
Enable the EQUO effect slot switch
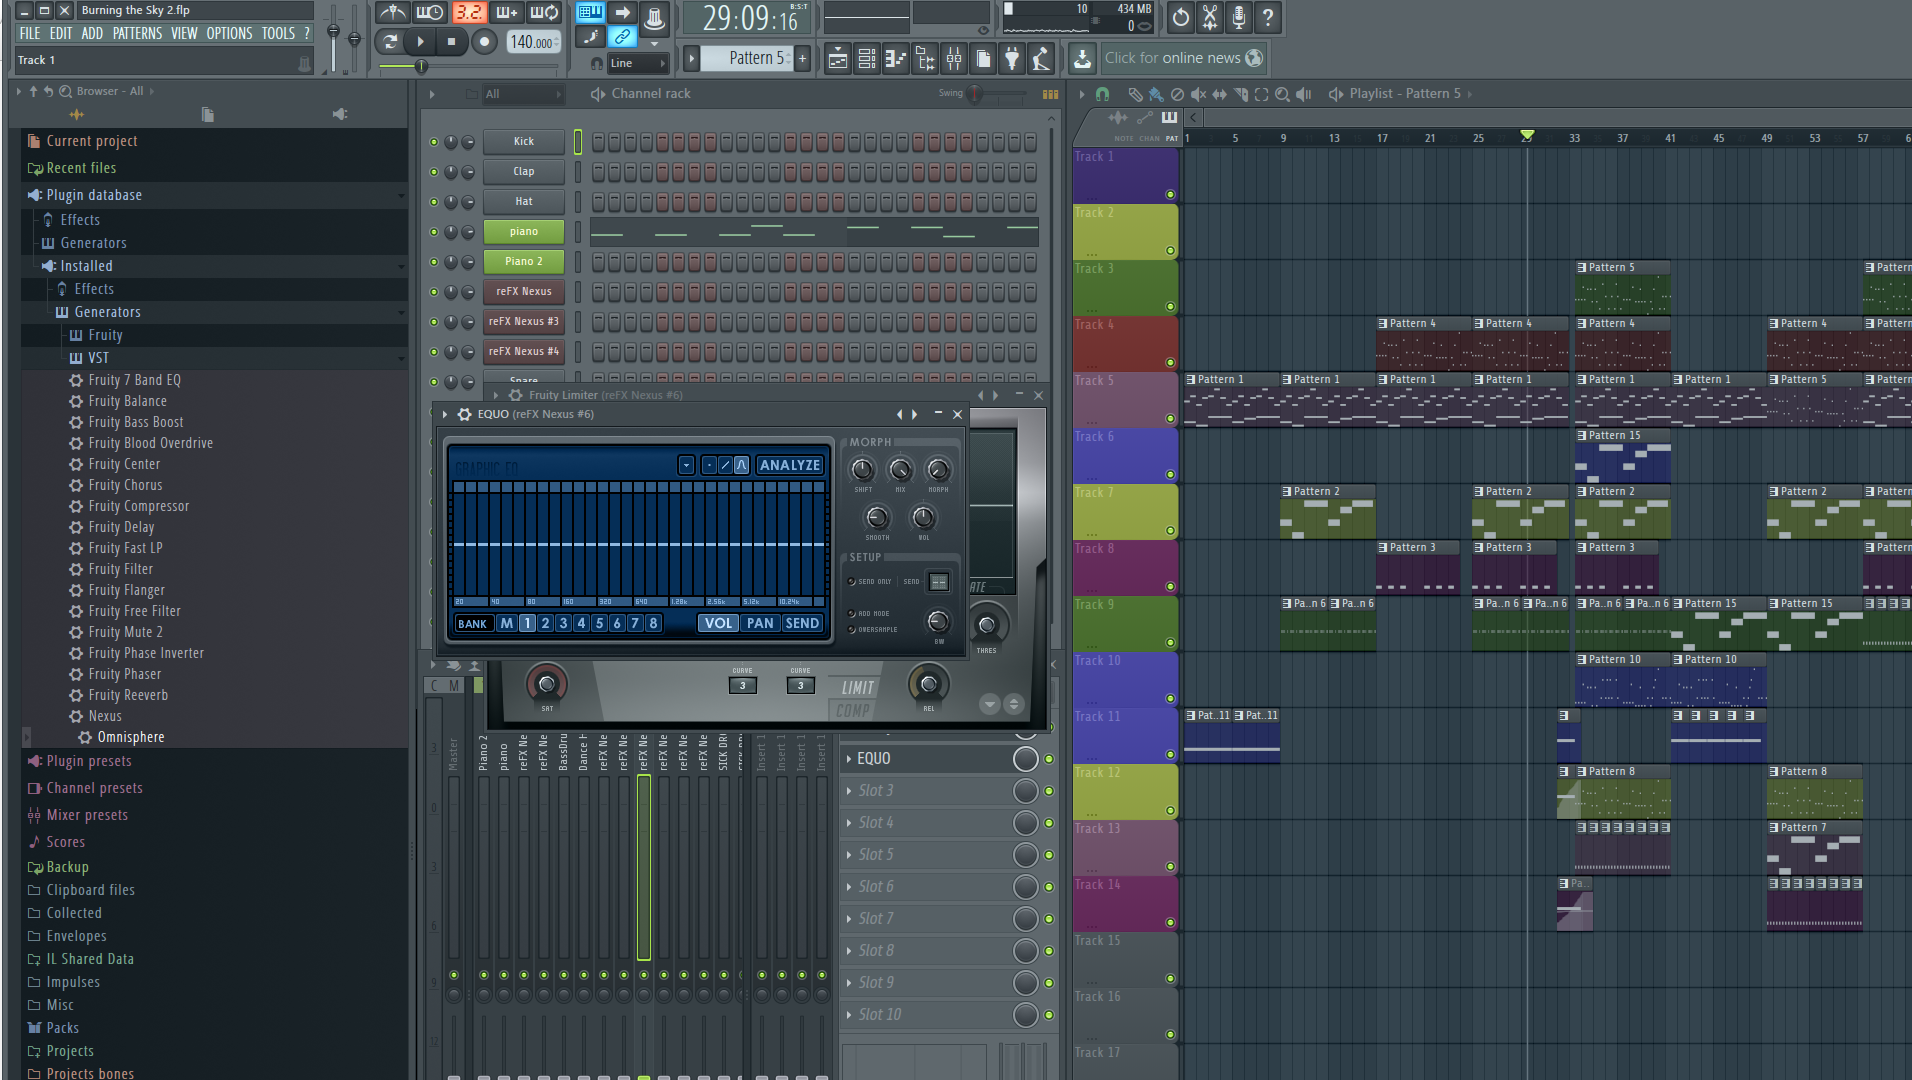coord(1047,758)
